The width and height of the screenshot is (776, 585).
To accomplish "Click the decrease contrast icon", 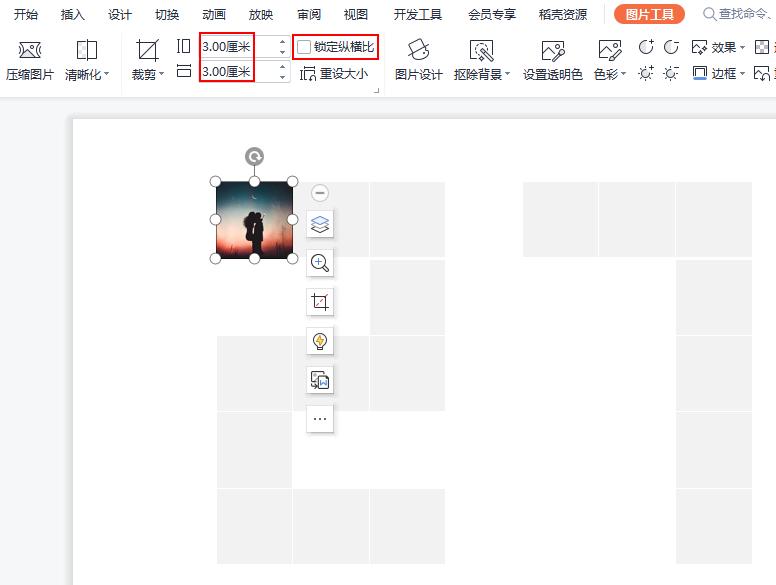I will click(671, 47).
